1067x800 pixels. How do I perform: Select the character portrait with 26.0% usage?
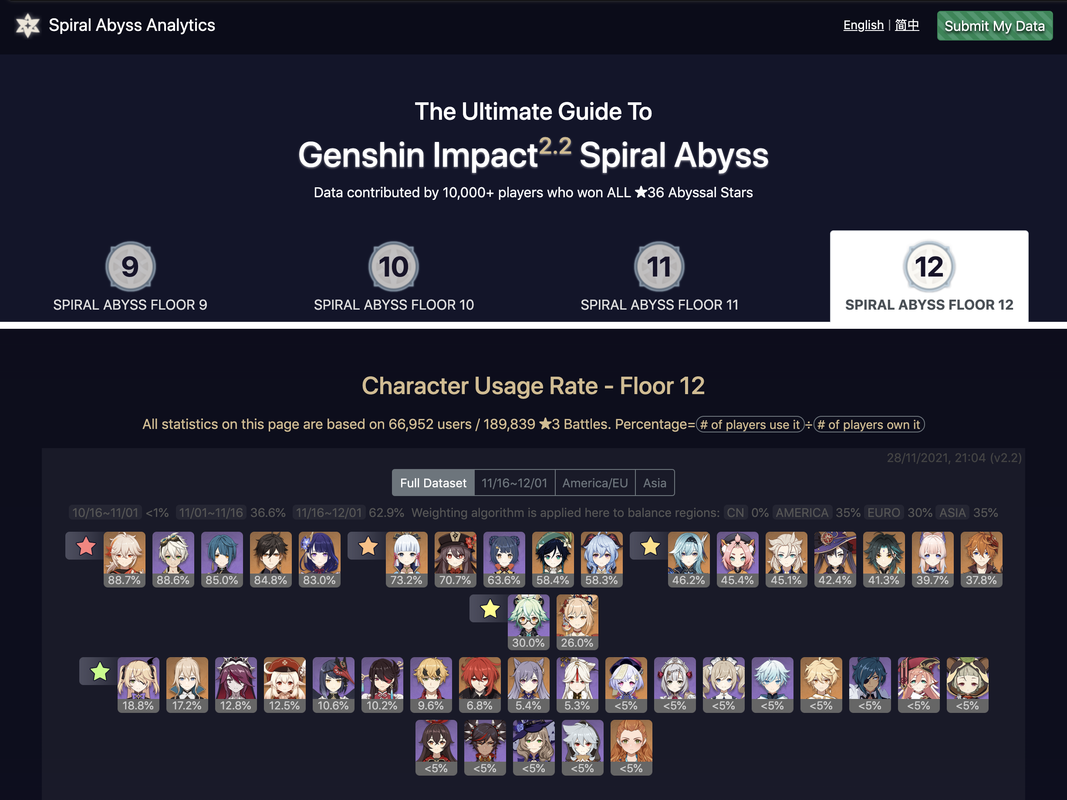(577, 622)
